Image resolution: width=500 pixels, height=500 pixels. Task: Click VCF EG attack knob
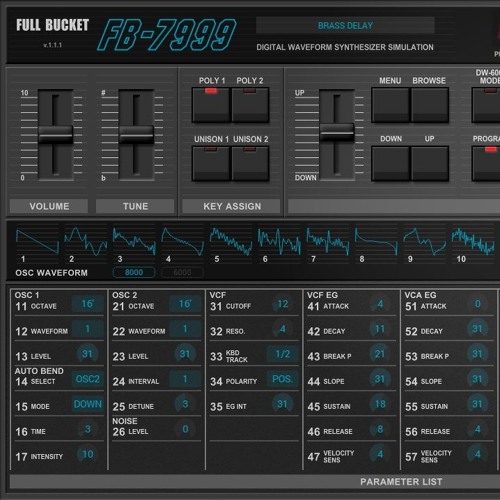point(380,304)
